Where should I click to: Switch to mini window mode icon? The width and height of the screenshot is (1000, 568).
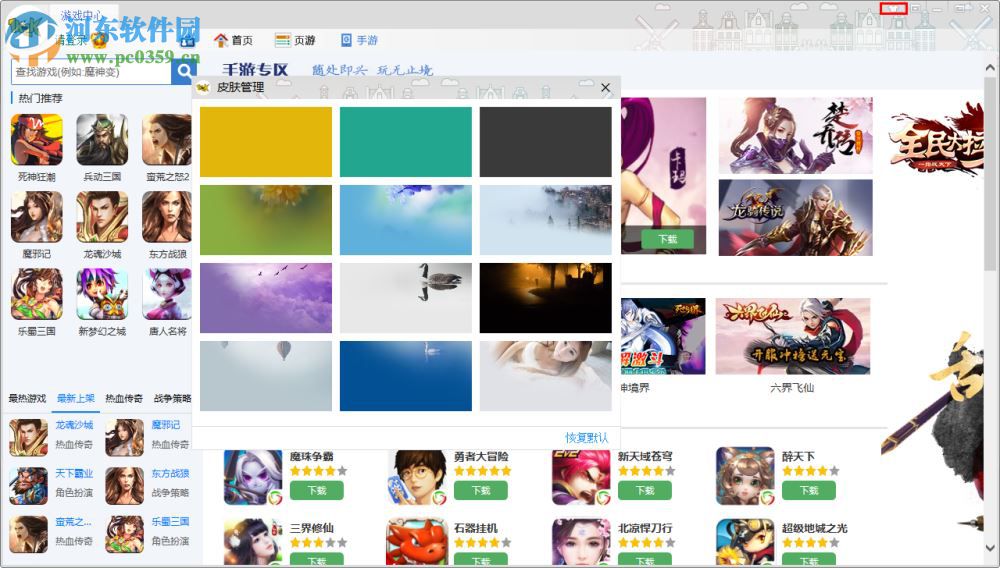915,8
